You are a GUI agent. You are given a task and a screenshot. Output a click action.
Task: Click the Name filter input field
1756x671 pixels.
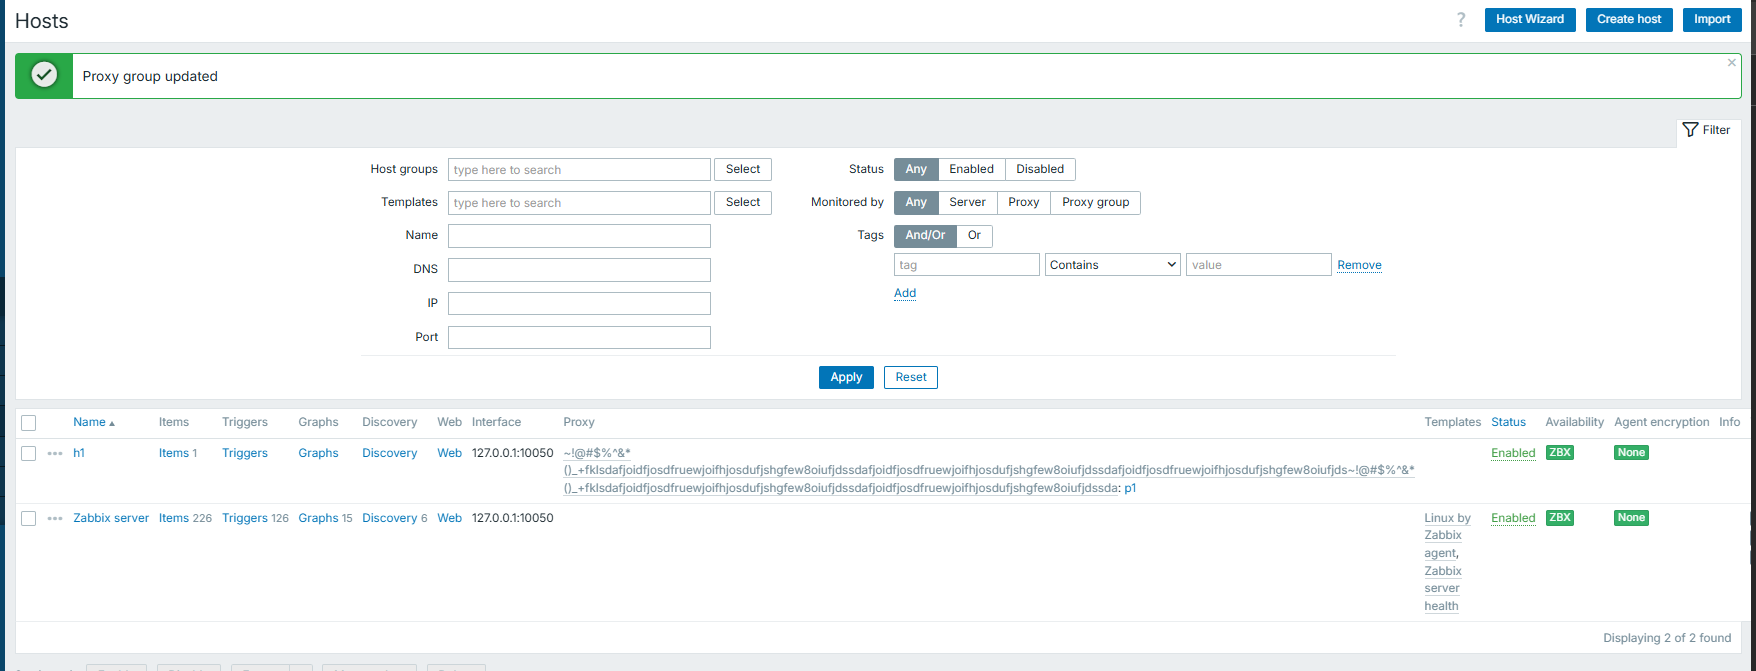(x=579, y=236)
